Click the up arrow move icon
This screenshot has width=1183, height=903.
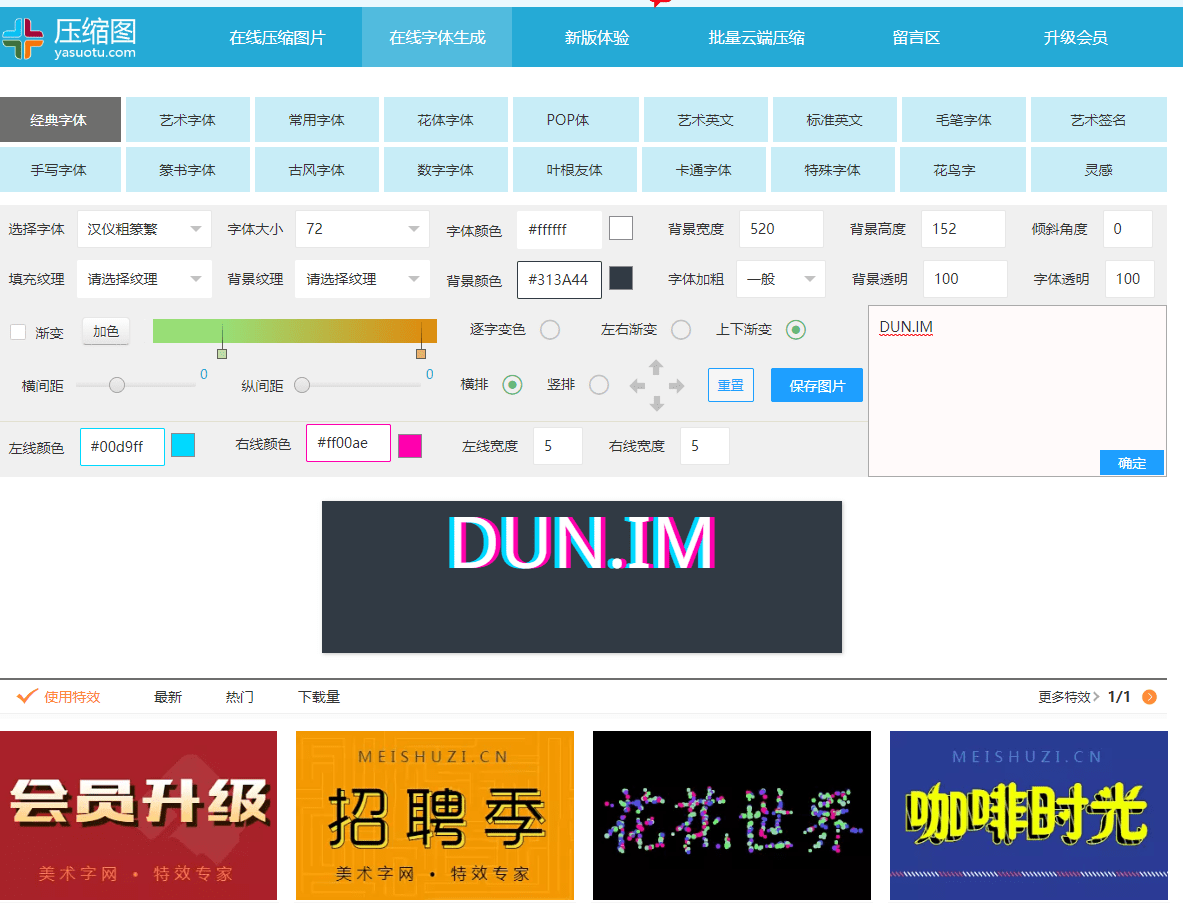[656, 367]
